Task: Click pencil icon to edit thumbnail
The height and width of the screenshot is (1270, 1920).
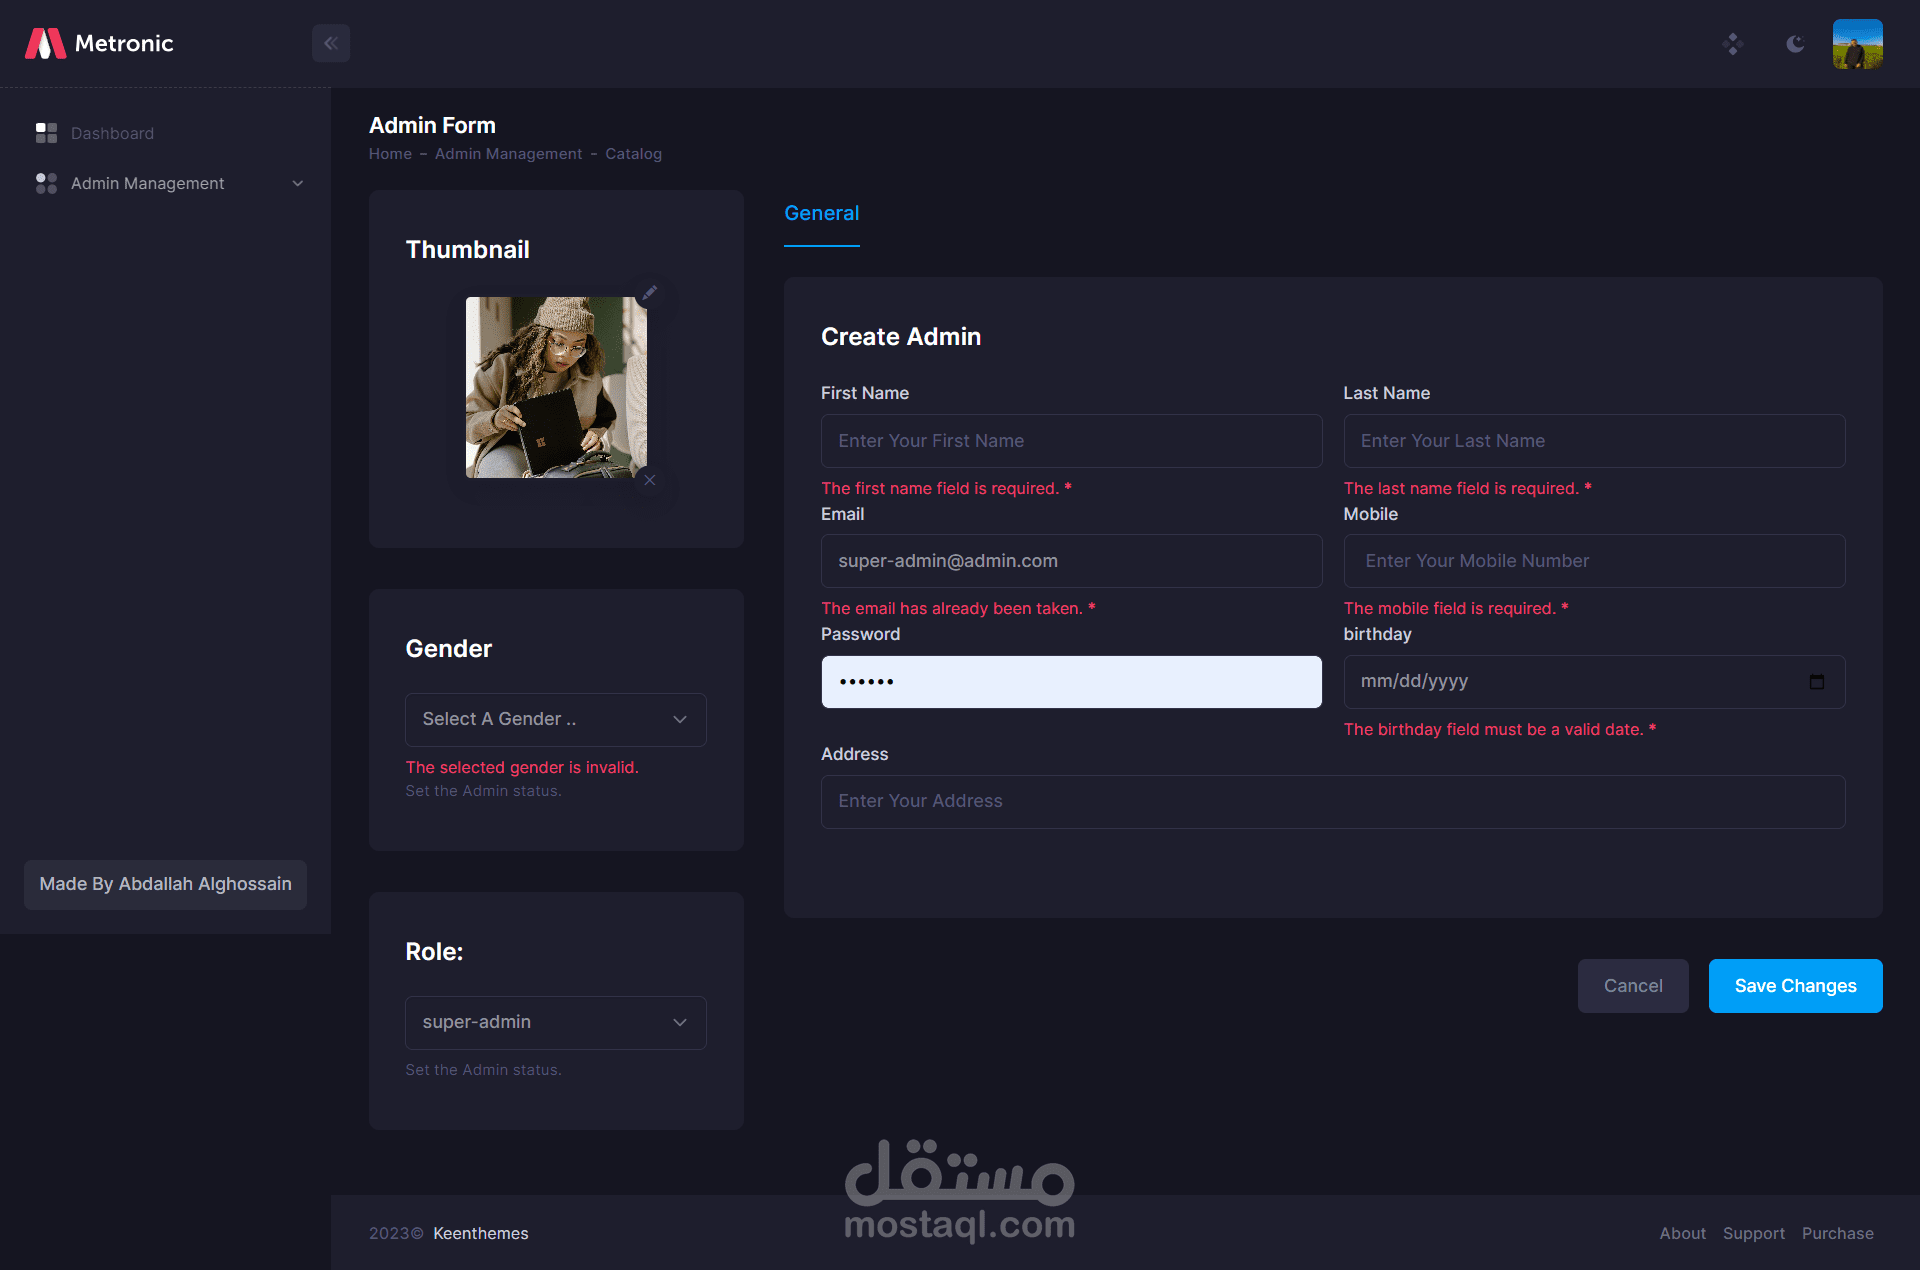Action: (x=650, y=292)
